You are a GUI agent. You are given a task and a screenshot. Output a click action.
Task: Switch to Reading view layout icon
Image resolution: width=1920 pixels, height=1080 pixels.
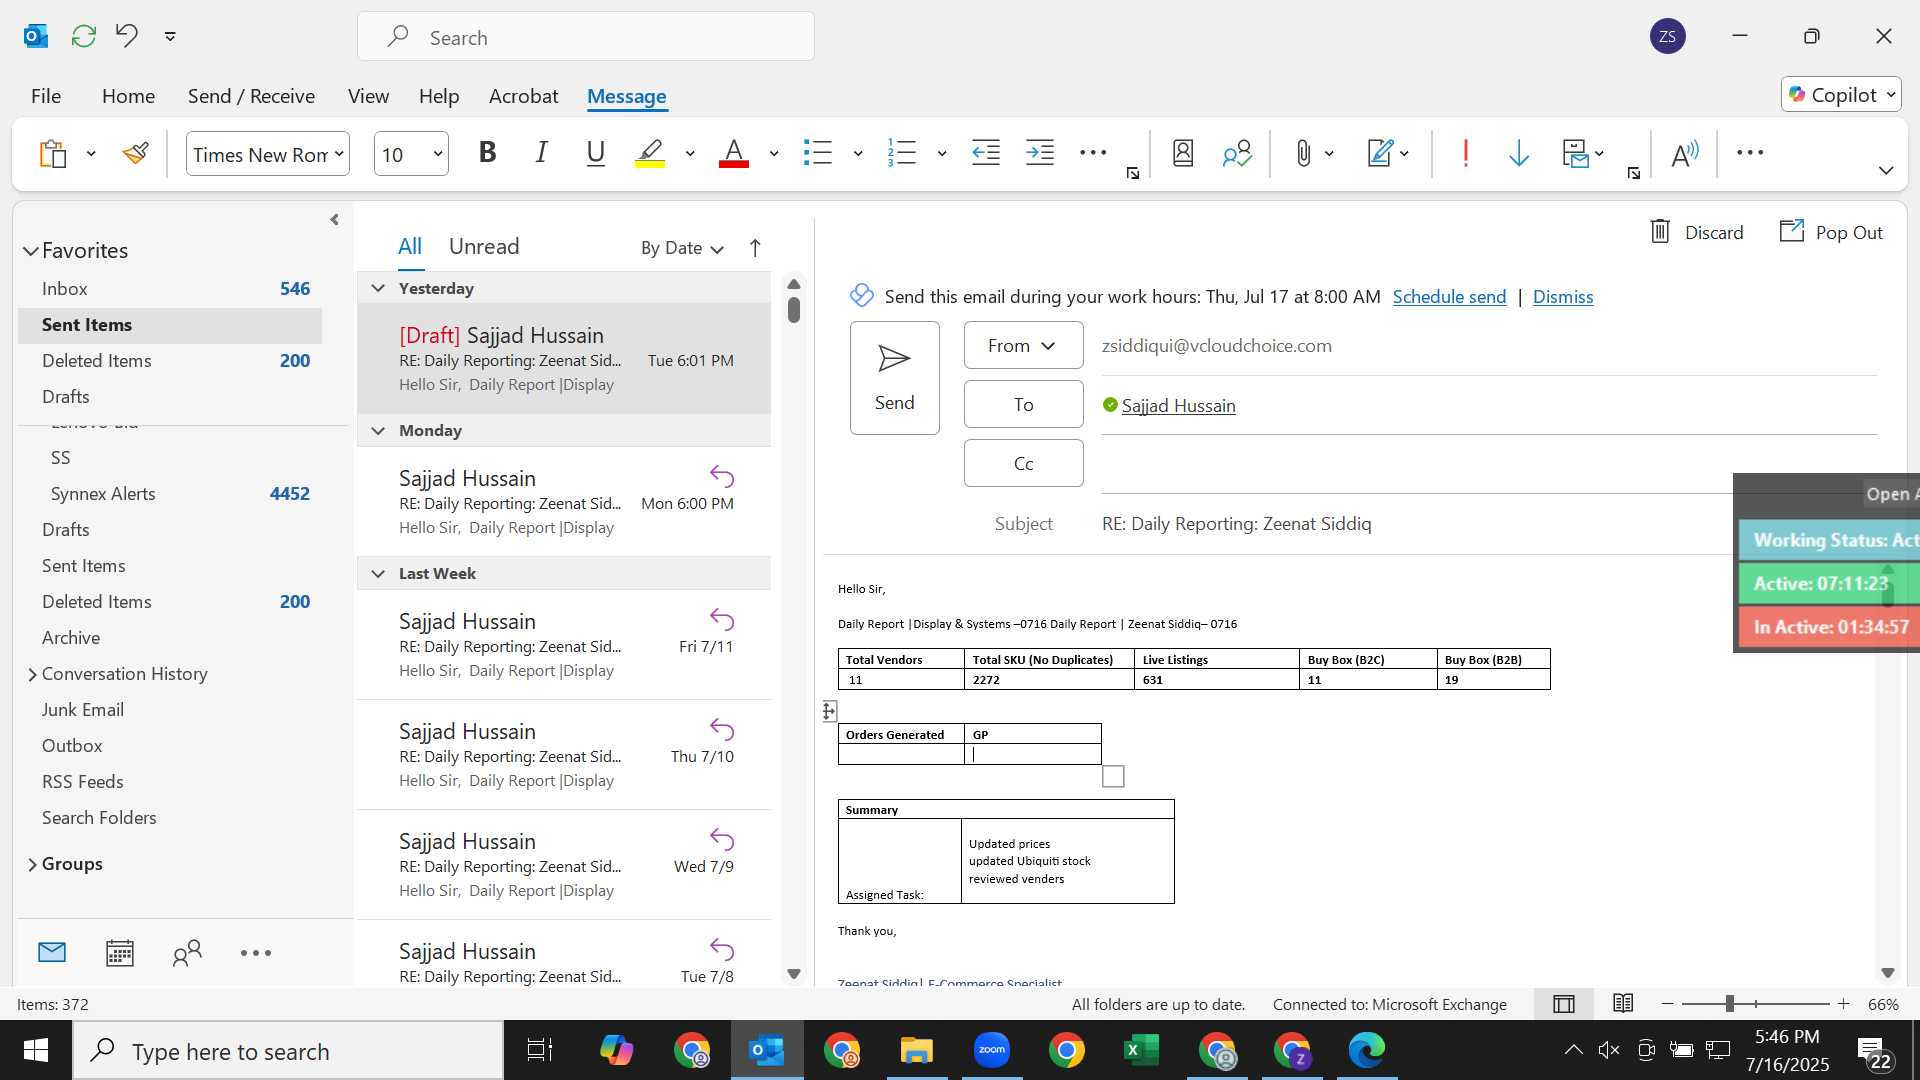1623,1004
